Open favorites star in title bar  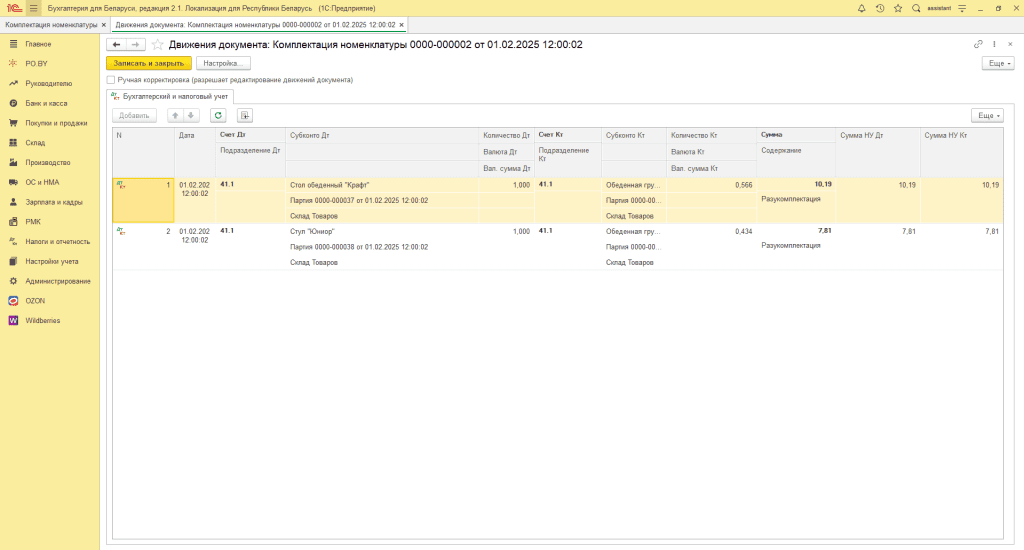click(898, 8)
